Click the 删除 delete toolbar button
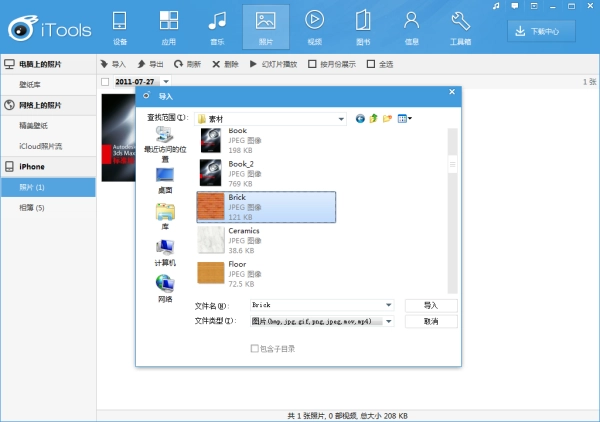 pyautogui.click(x=225, y=64)
